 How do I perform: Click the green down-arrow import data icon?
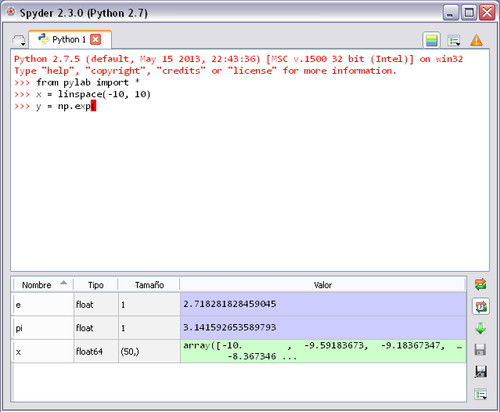coord(480,328)
